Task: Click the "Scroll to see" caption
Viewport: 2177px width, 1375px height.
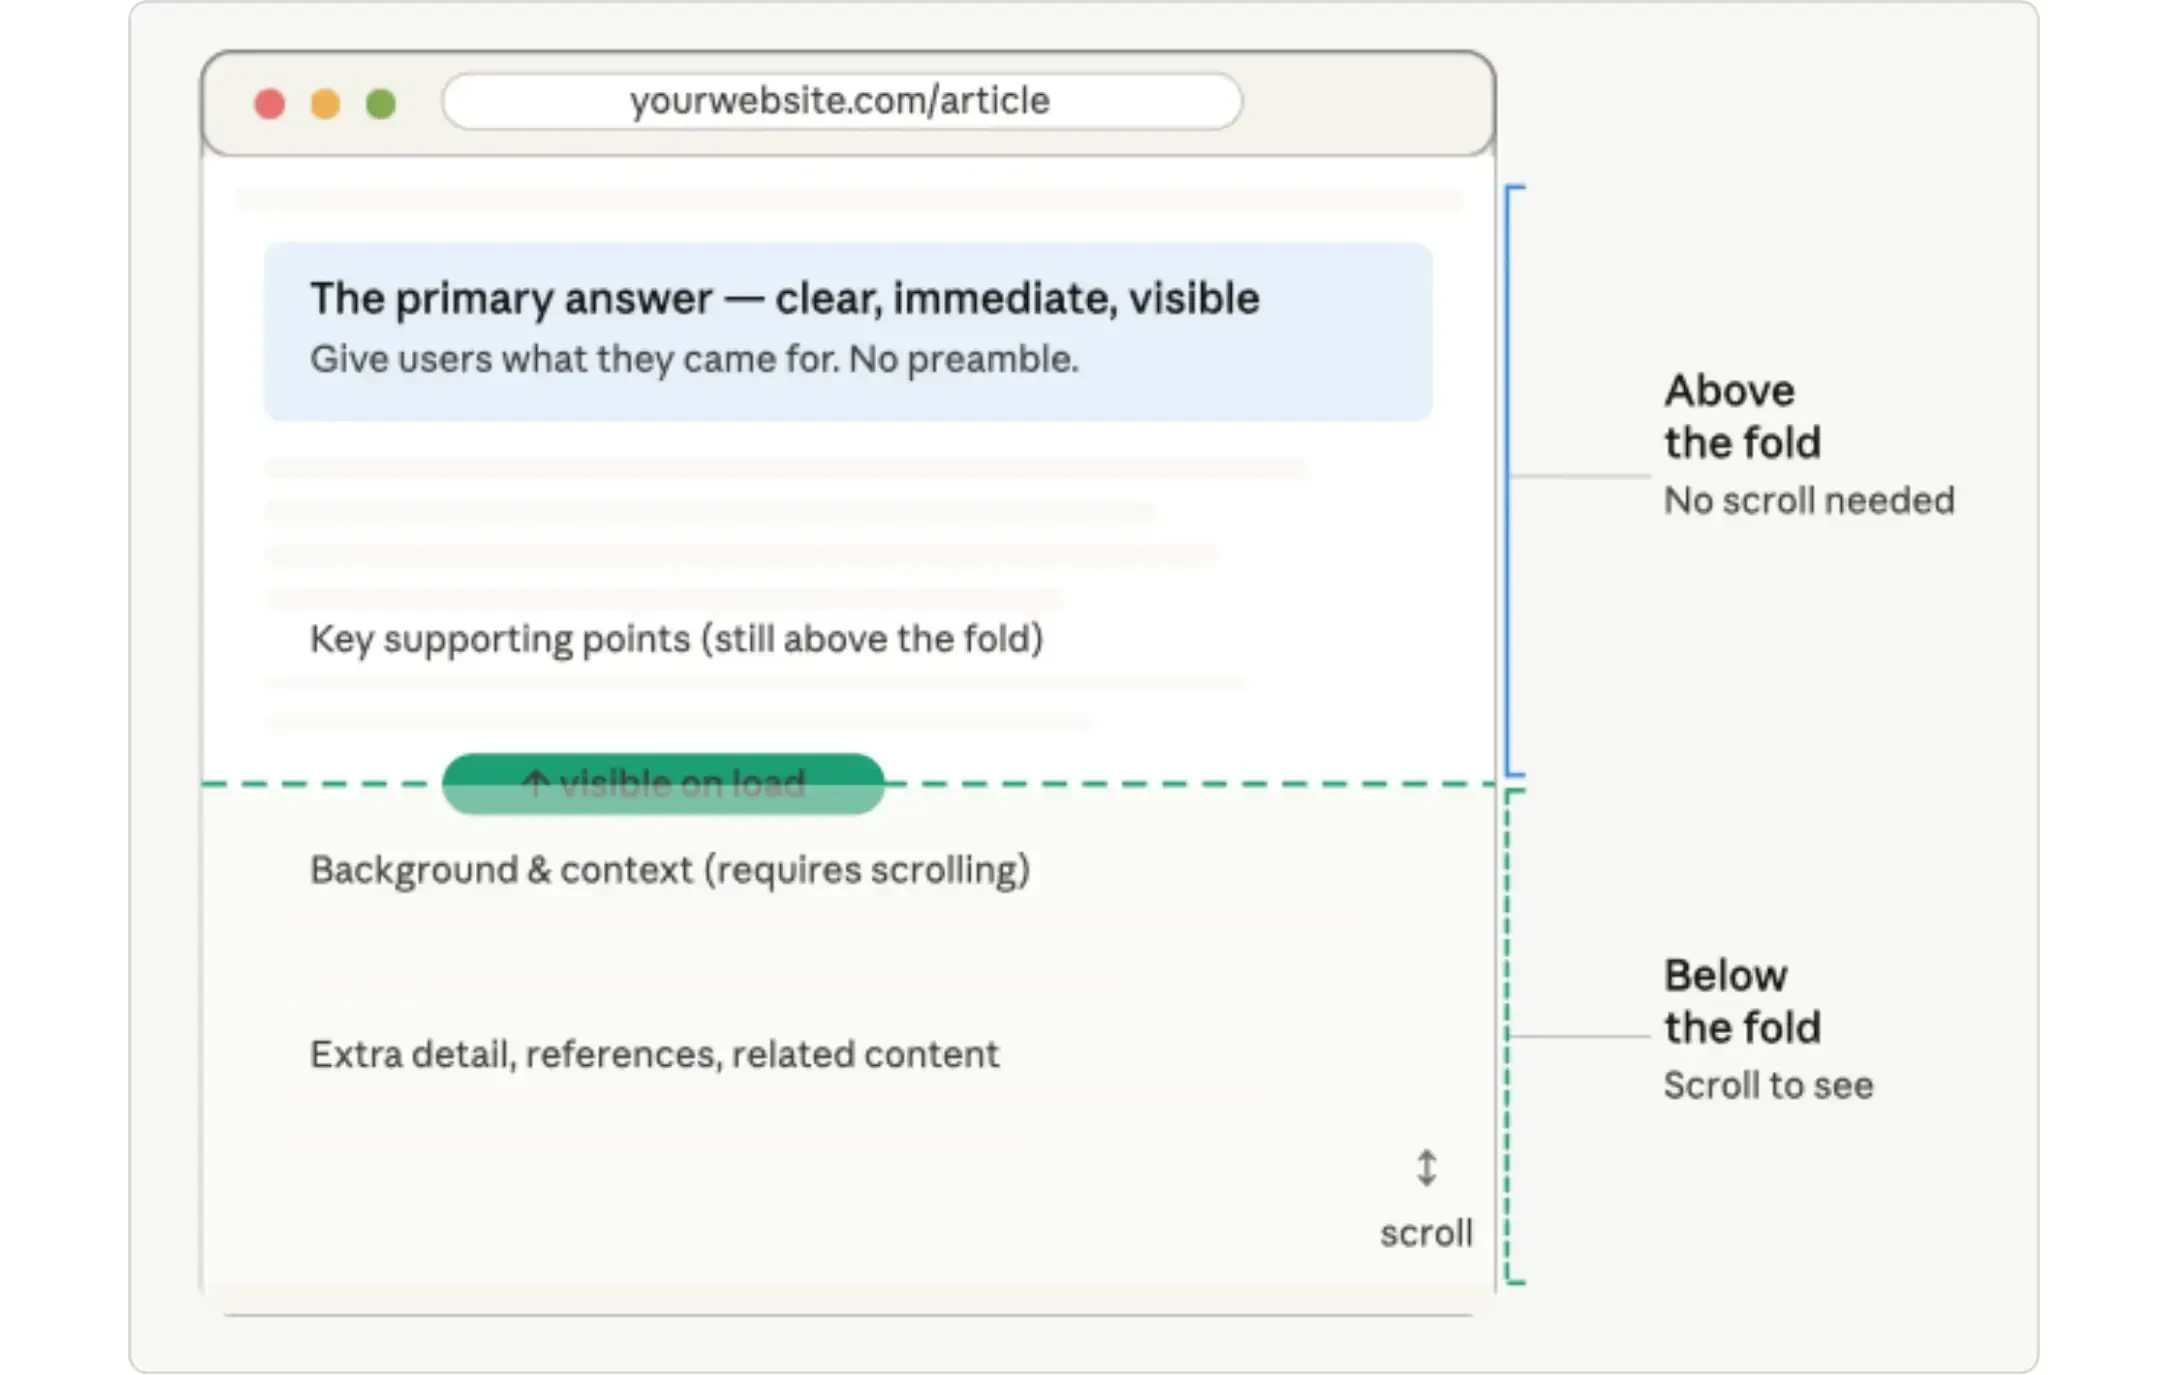Action: (1767, 1085)
